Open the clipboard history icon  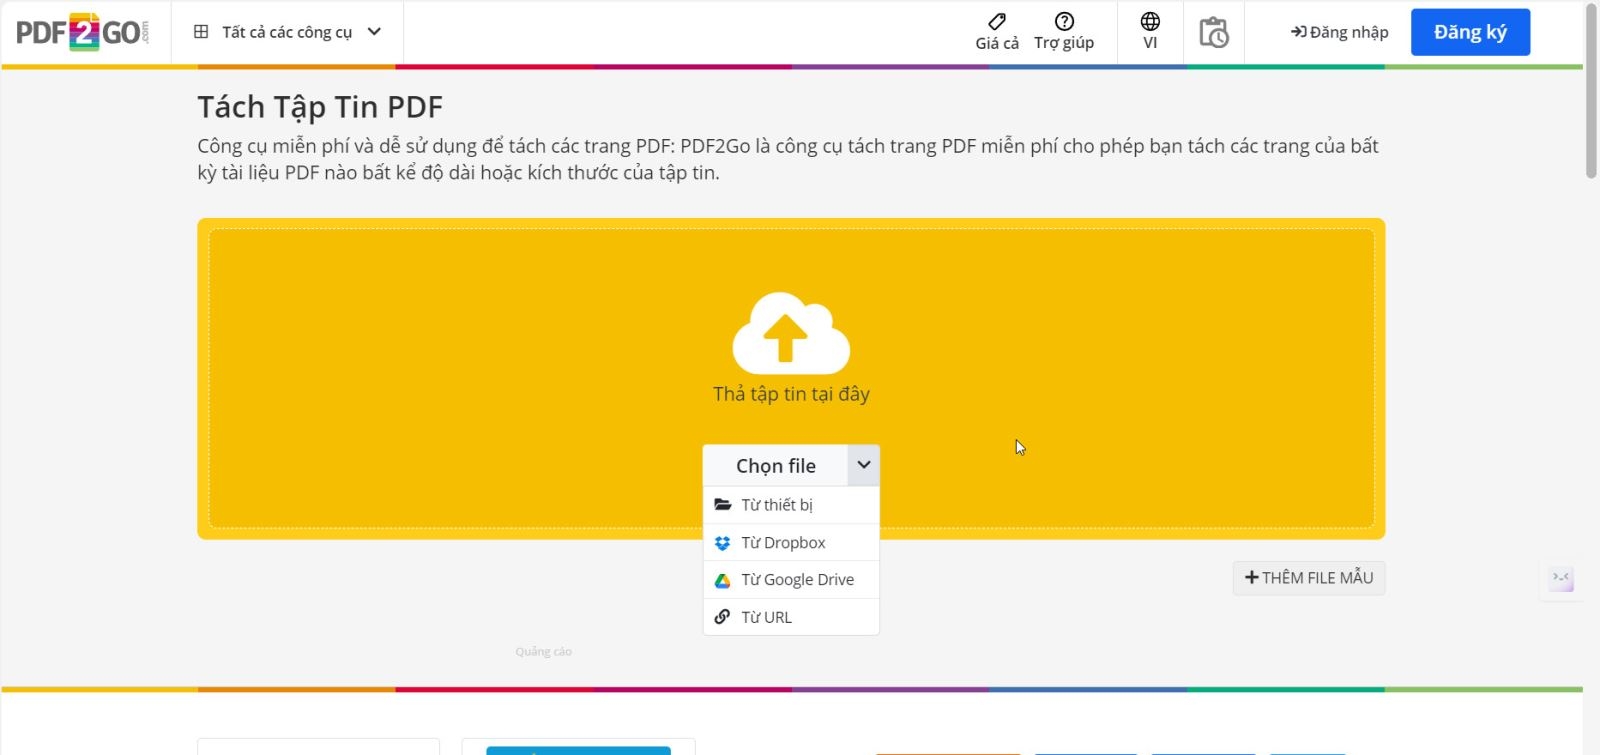tap(1214, 32)
